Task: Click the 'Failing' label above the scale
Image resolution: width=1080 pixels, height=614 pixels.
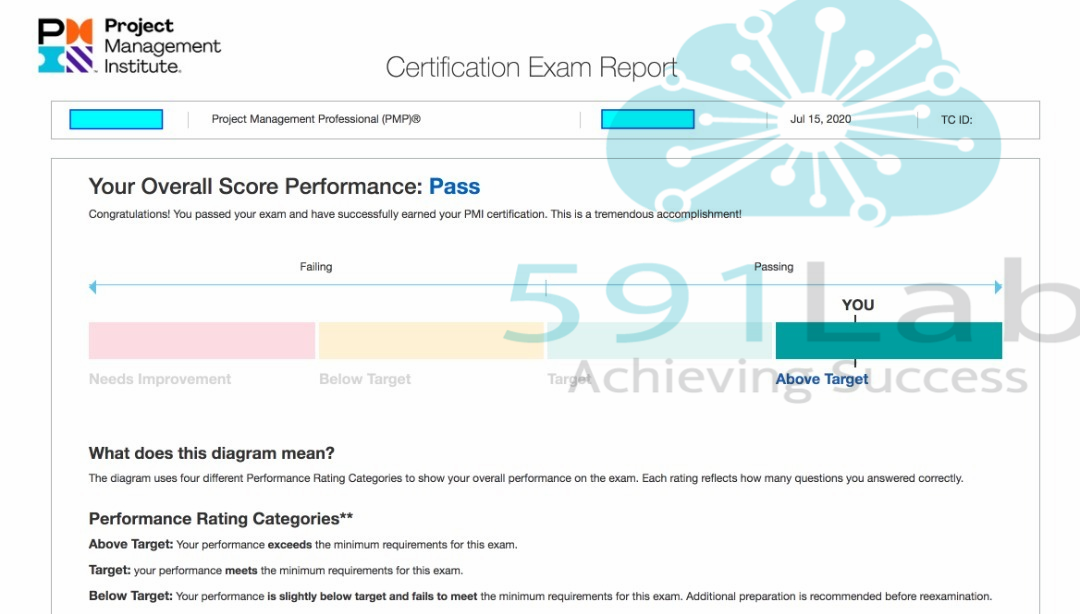Action: (315, 267)
